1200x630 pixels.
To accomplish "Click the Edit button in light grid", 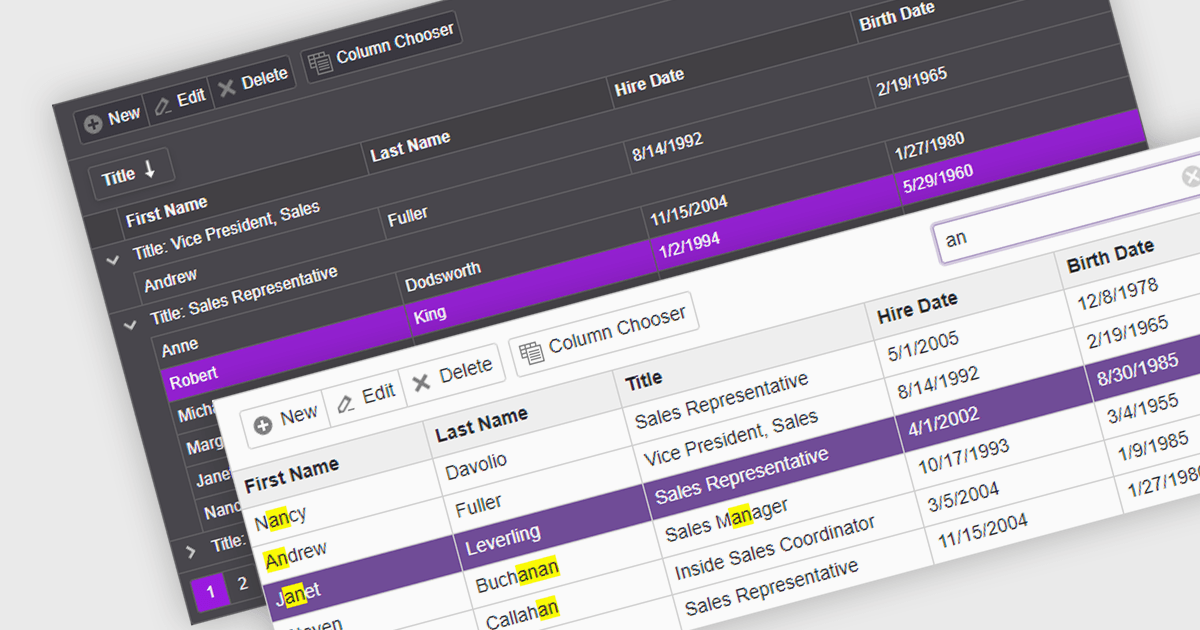I will (x=366, y=397).
